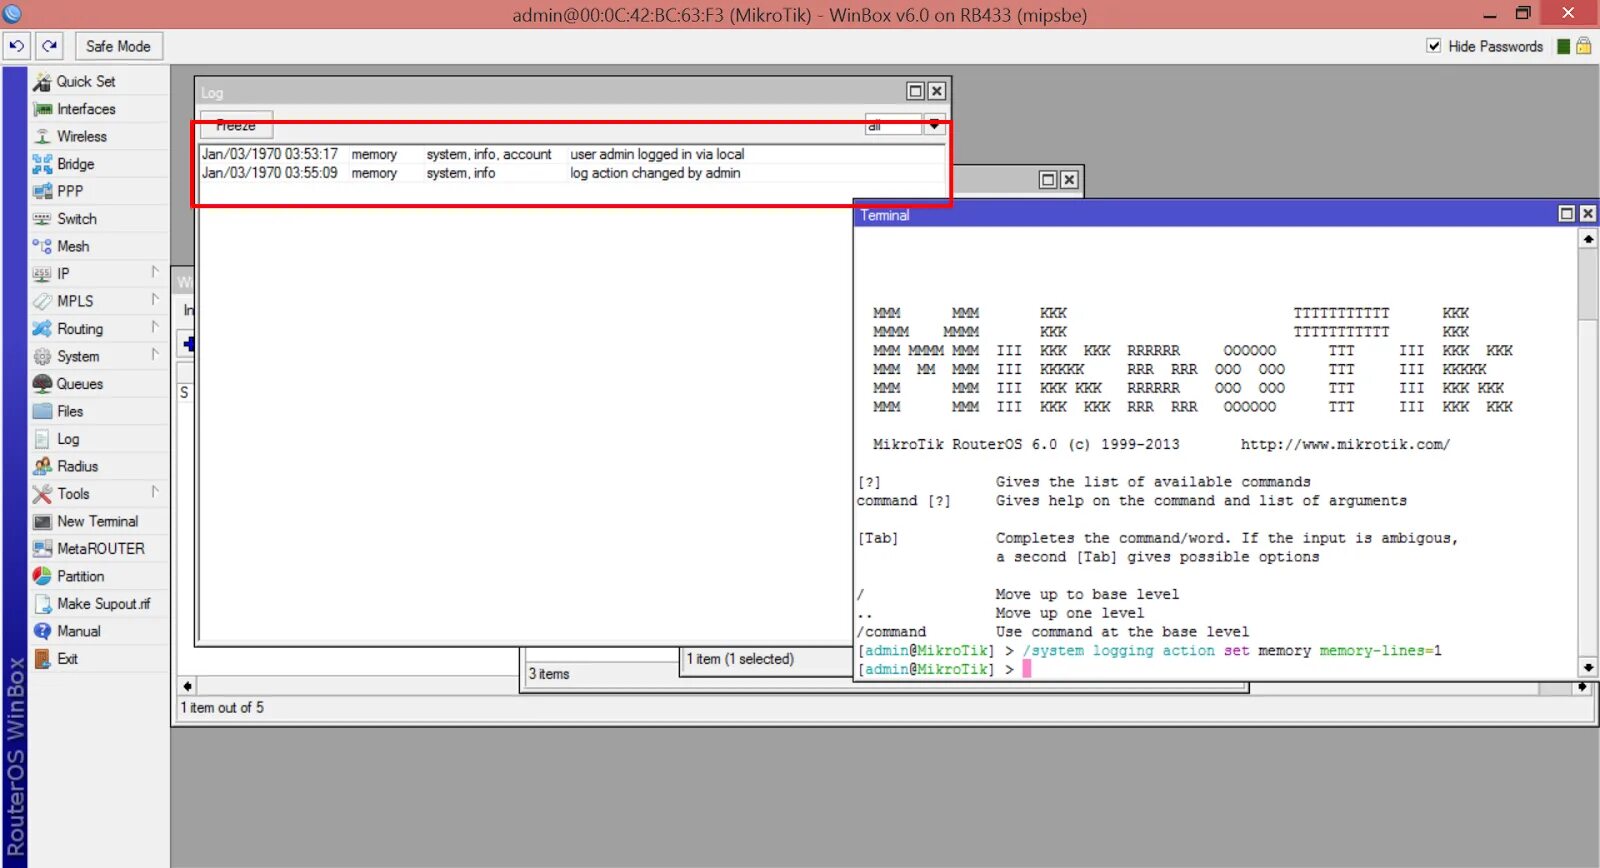Click the '1 item (1 selected)' status text
Viewport: 1600px width, 868px height.
pyautogui.click(x=740, y=659)
